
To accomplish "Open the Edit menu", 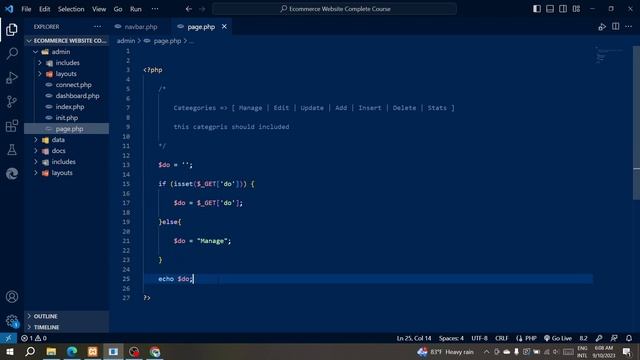I will click(x=44, y=9).
